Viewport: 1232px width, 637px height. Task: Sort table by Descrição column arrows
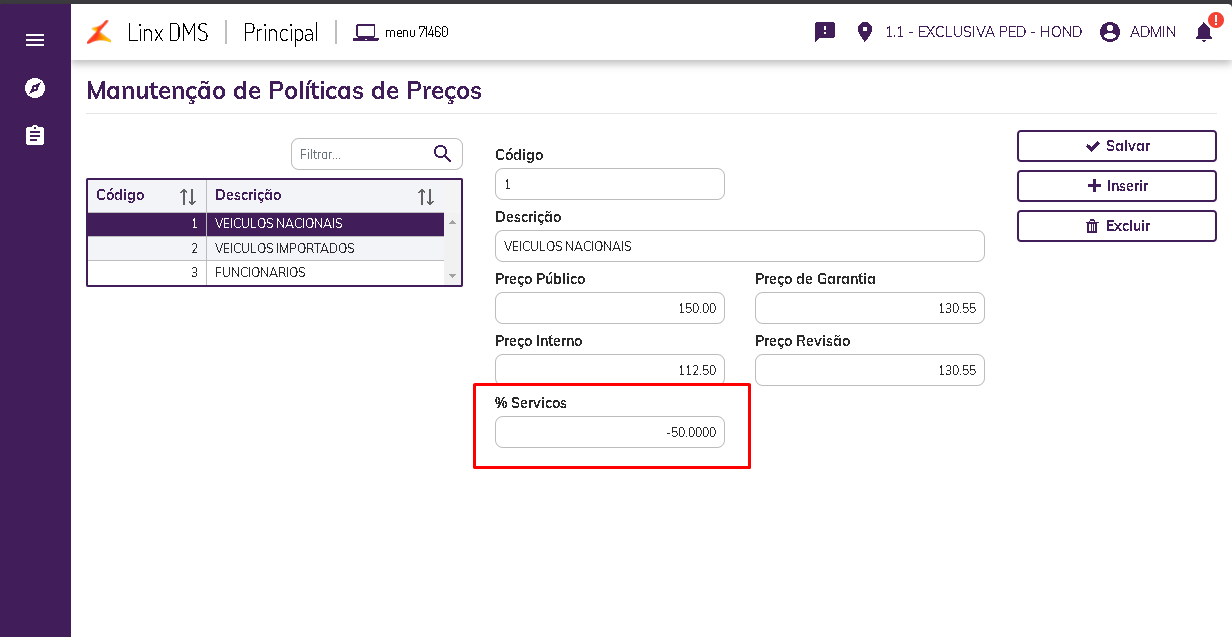426,197
